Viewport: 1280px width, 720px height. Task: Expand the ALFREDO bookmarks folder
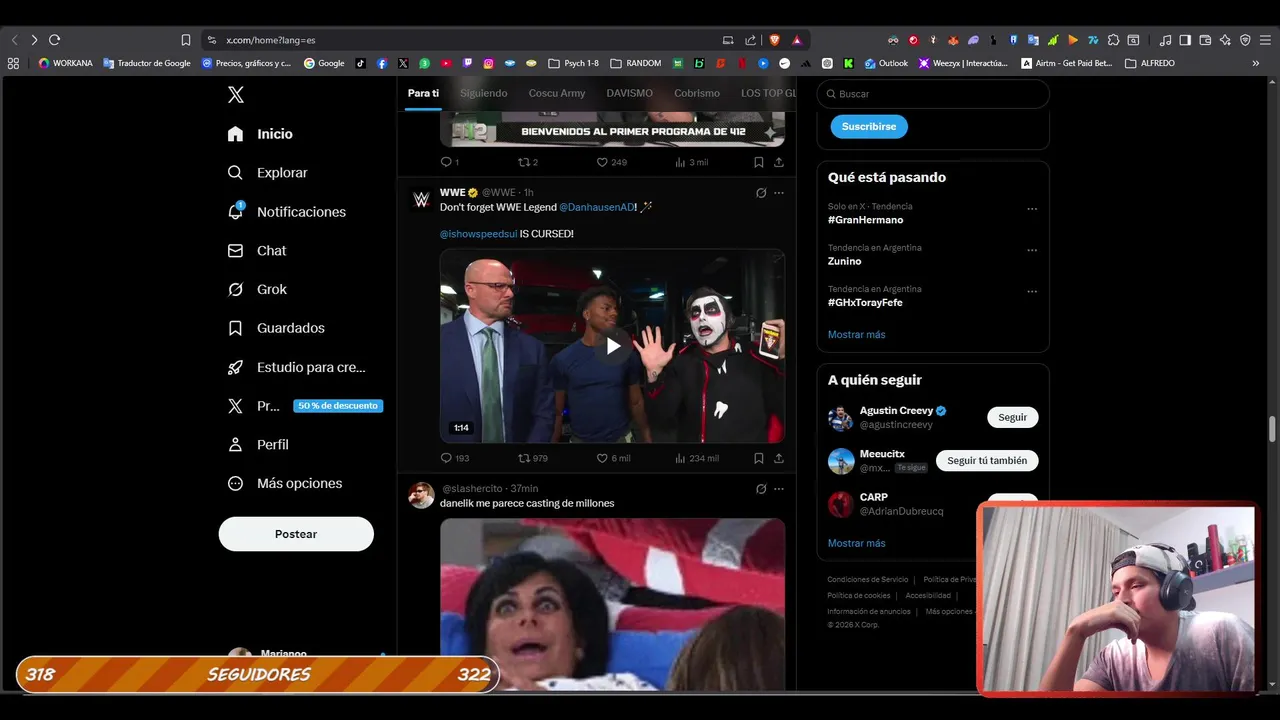1149,63
